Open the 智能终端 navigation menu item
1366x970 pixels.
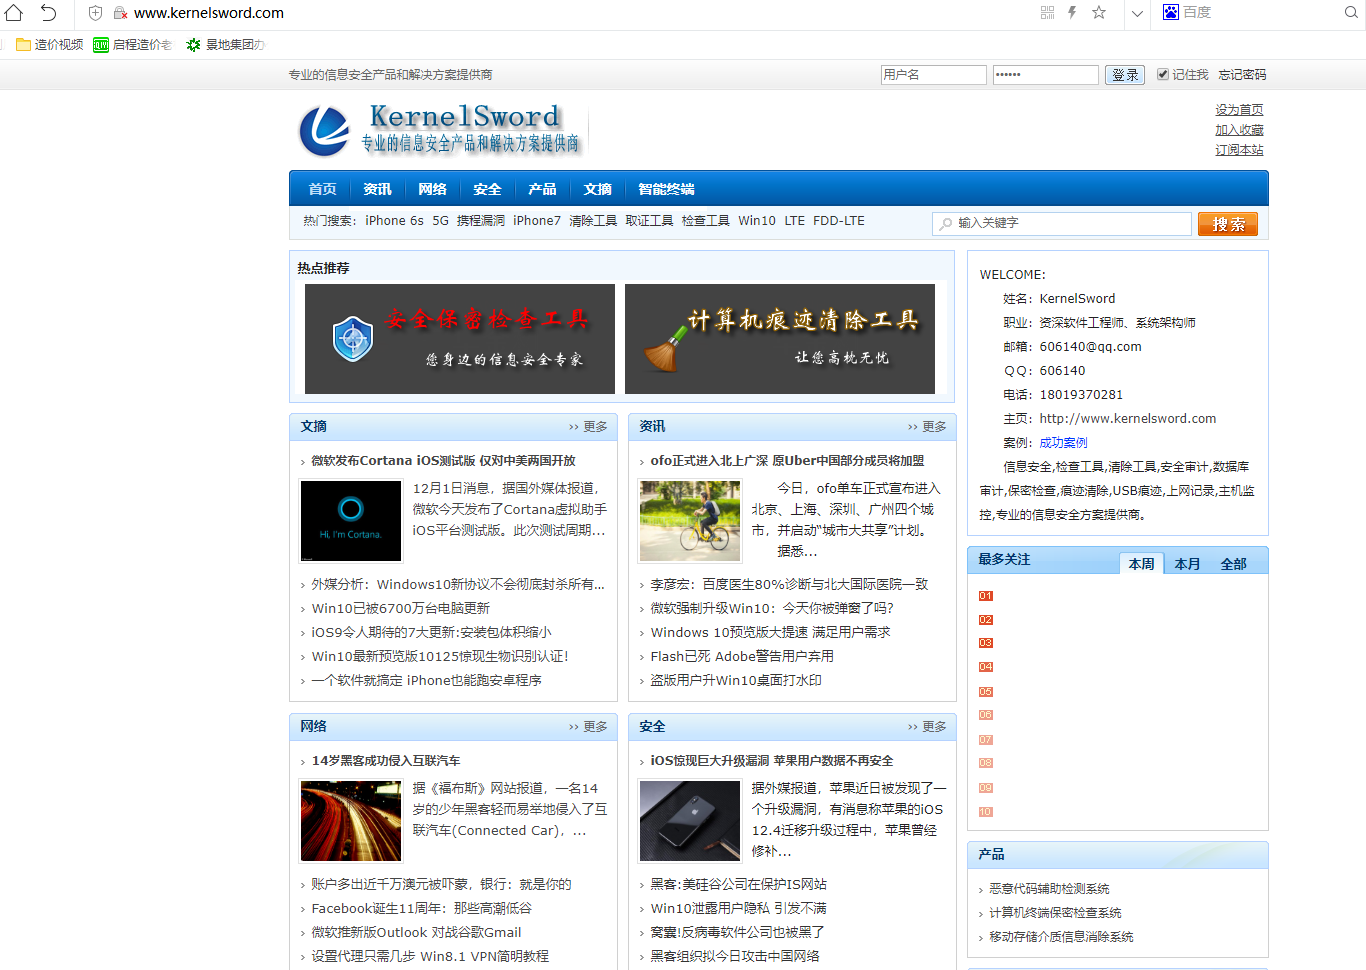click(666, 189)
